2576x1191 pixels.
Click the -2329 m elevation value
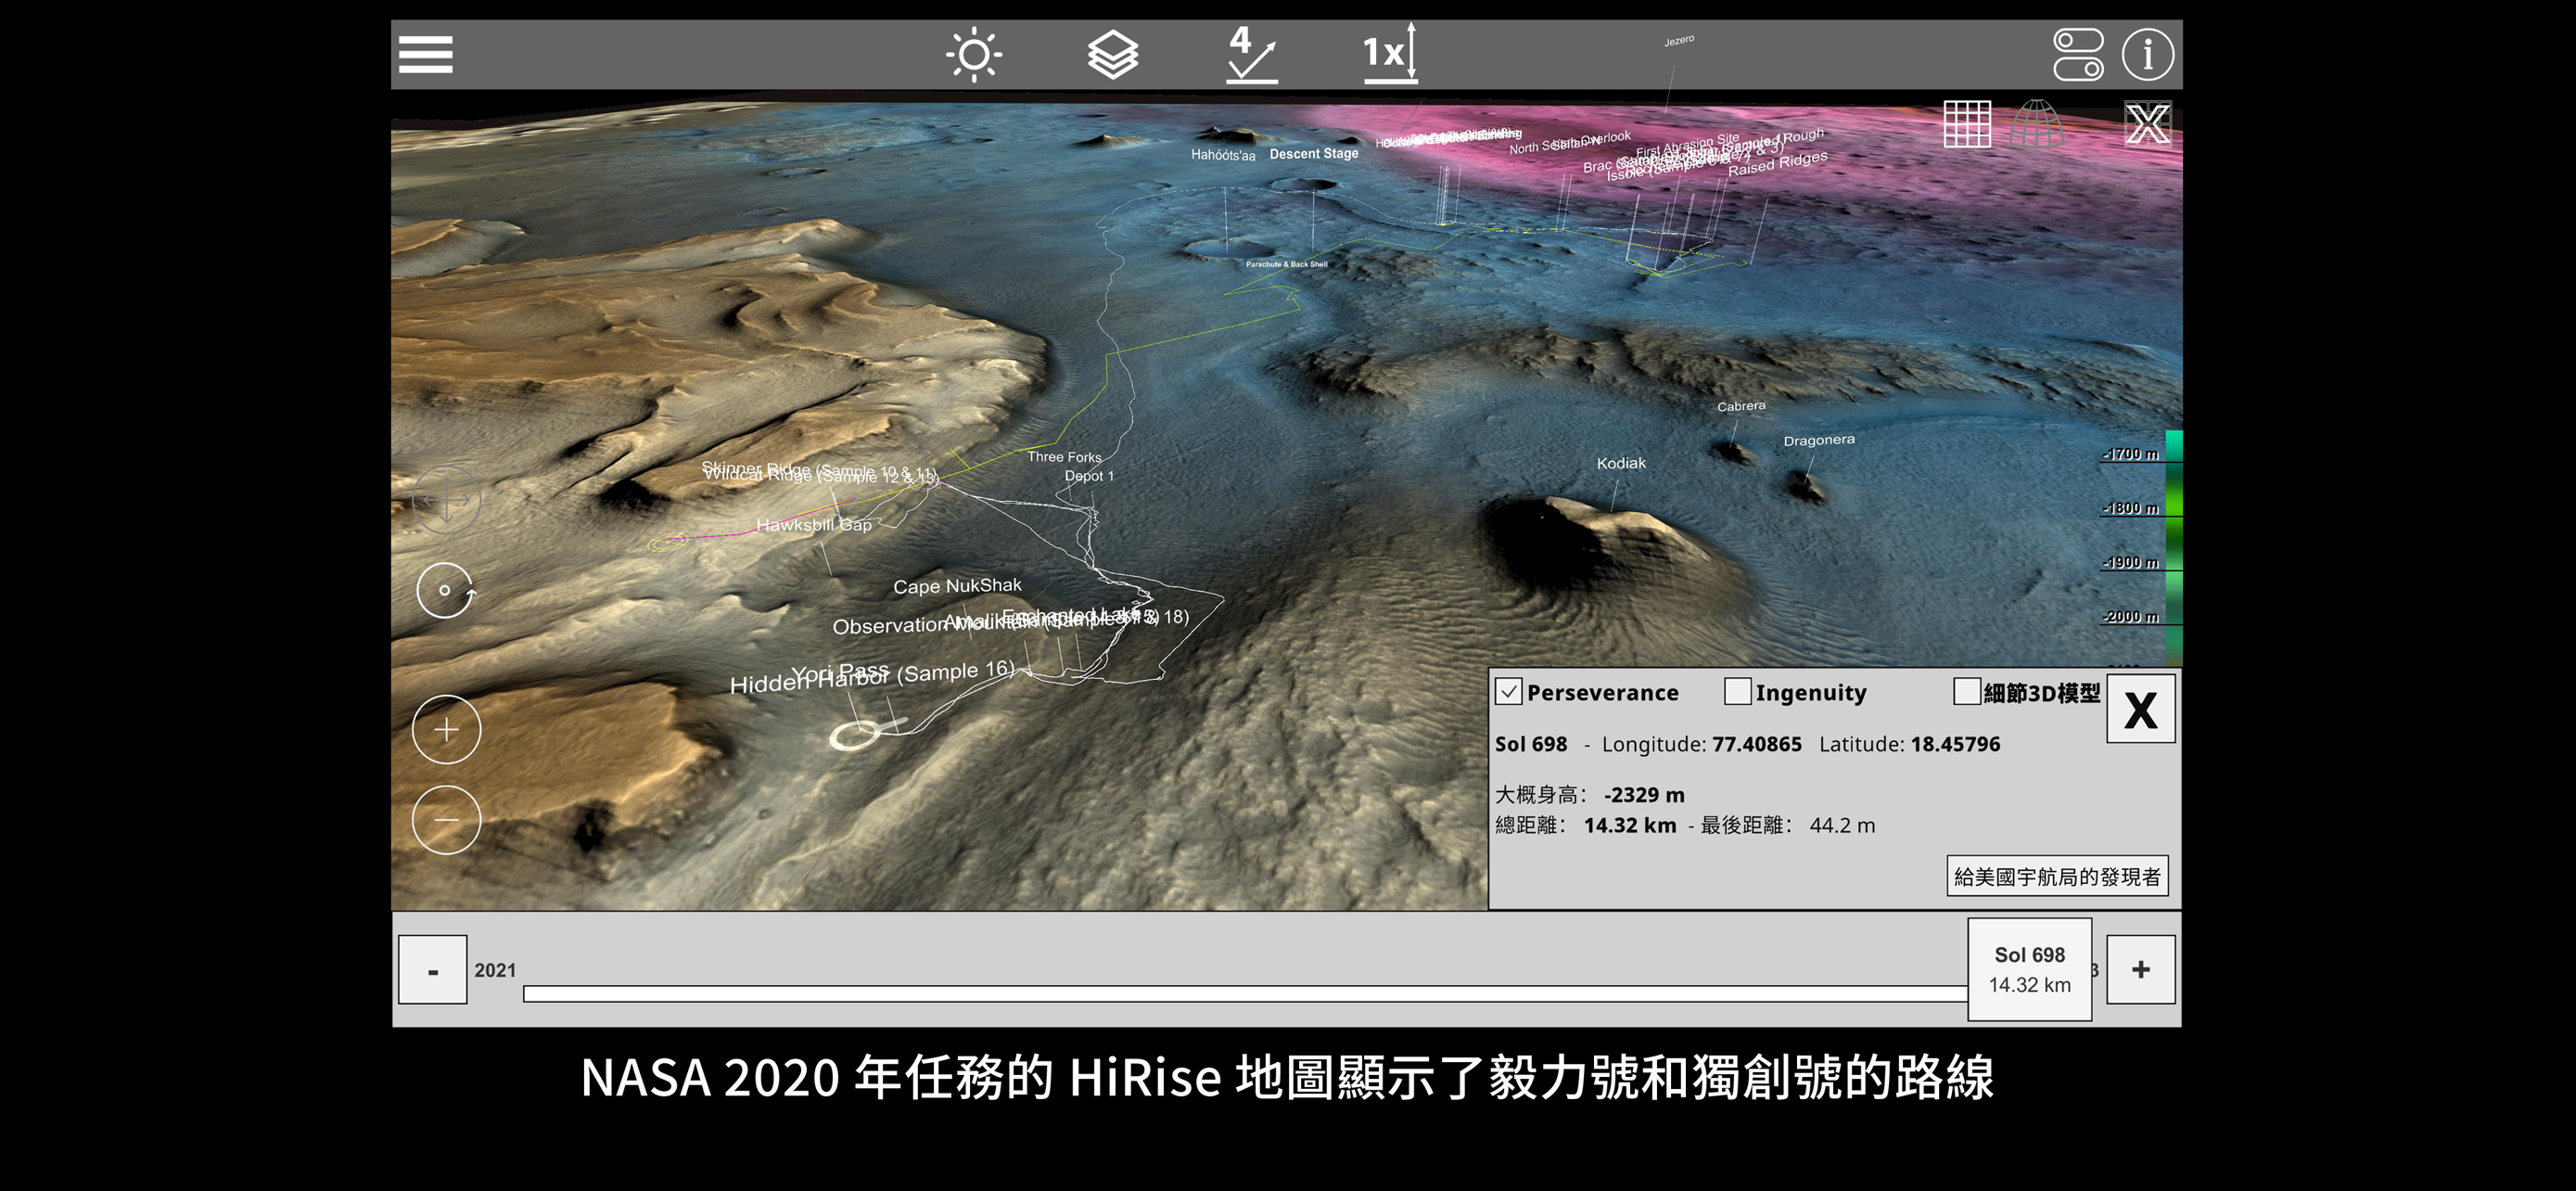[x=1643, y=795]
